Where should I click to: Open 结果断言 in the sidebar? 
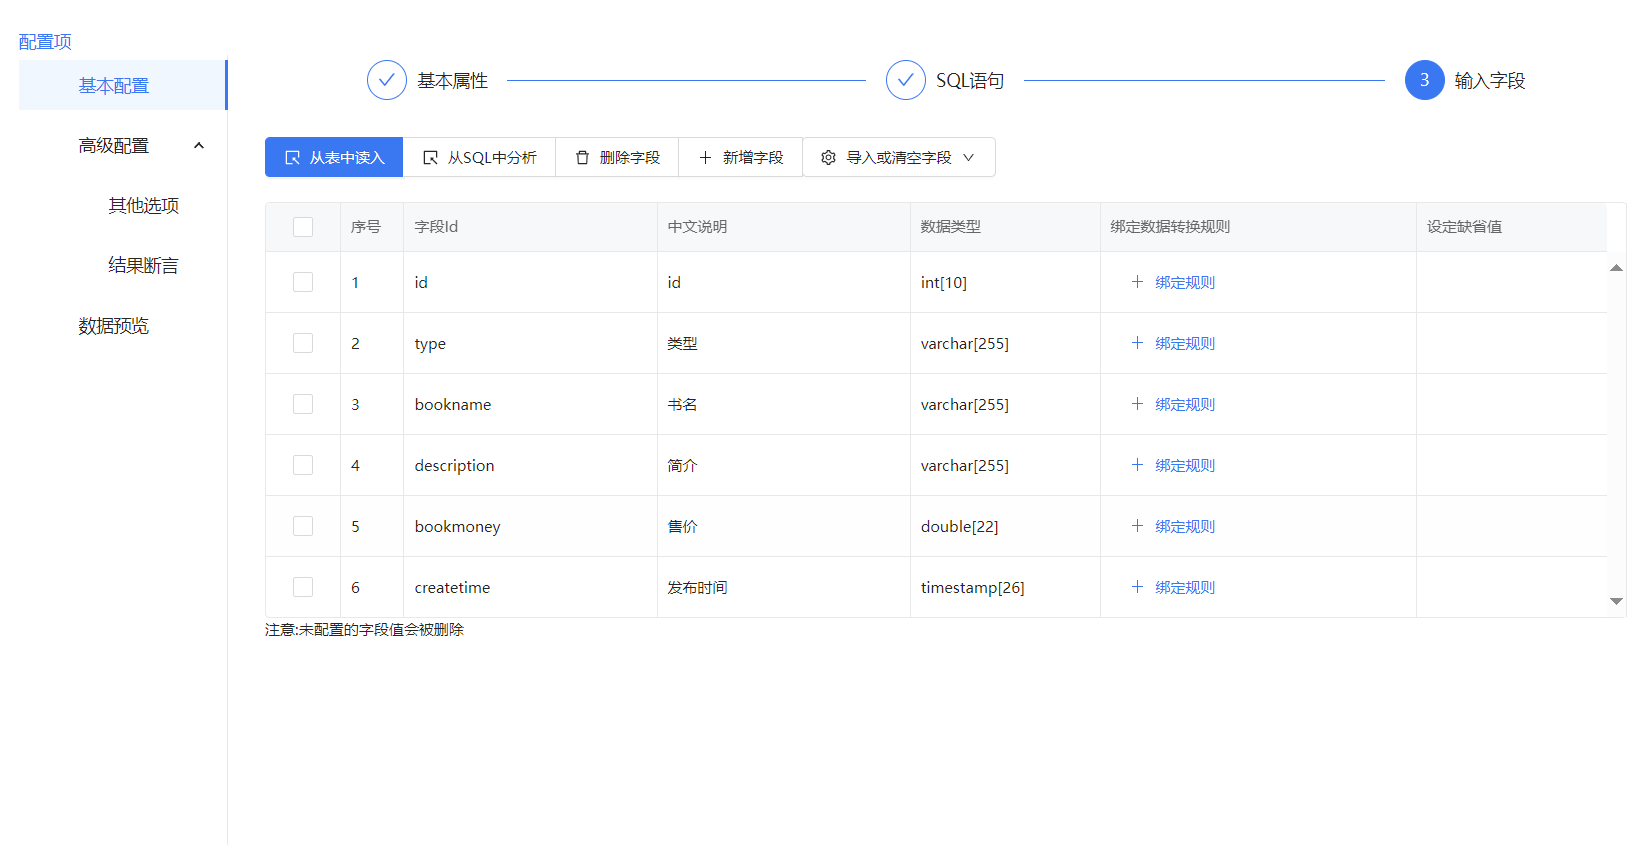coord(143,265)
